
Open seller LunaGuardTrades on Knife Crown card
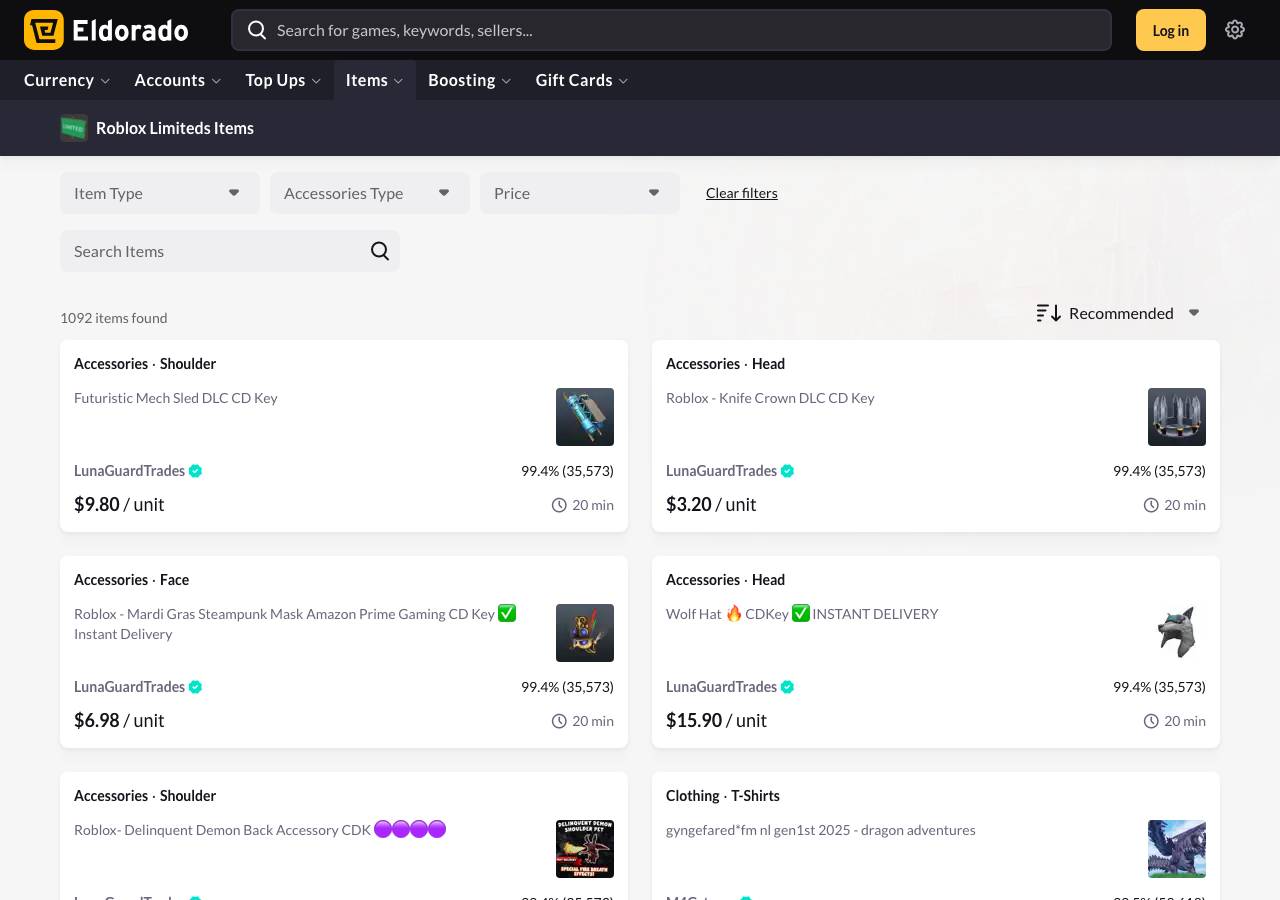click(722, 471)
